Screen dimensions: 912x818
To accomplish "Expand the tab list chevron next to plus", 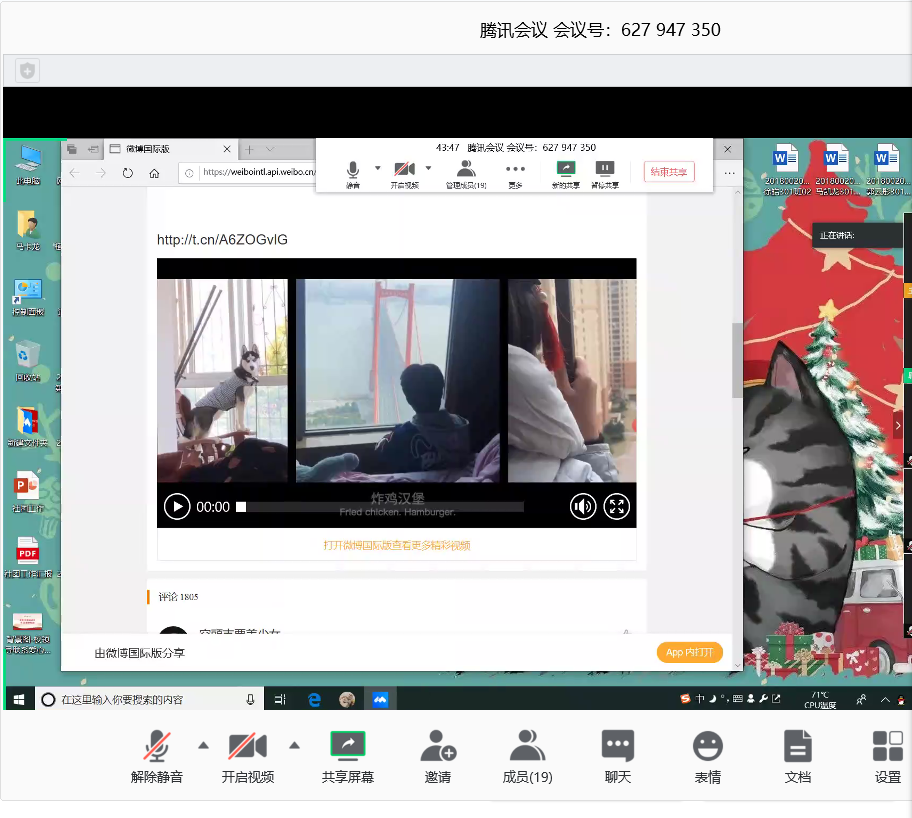I will [270, 150].
